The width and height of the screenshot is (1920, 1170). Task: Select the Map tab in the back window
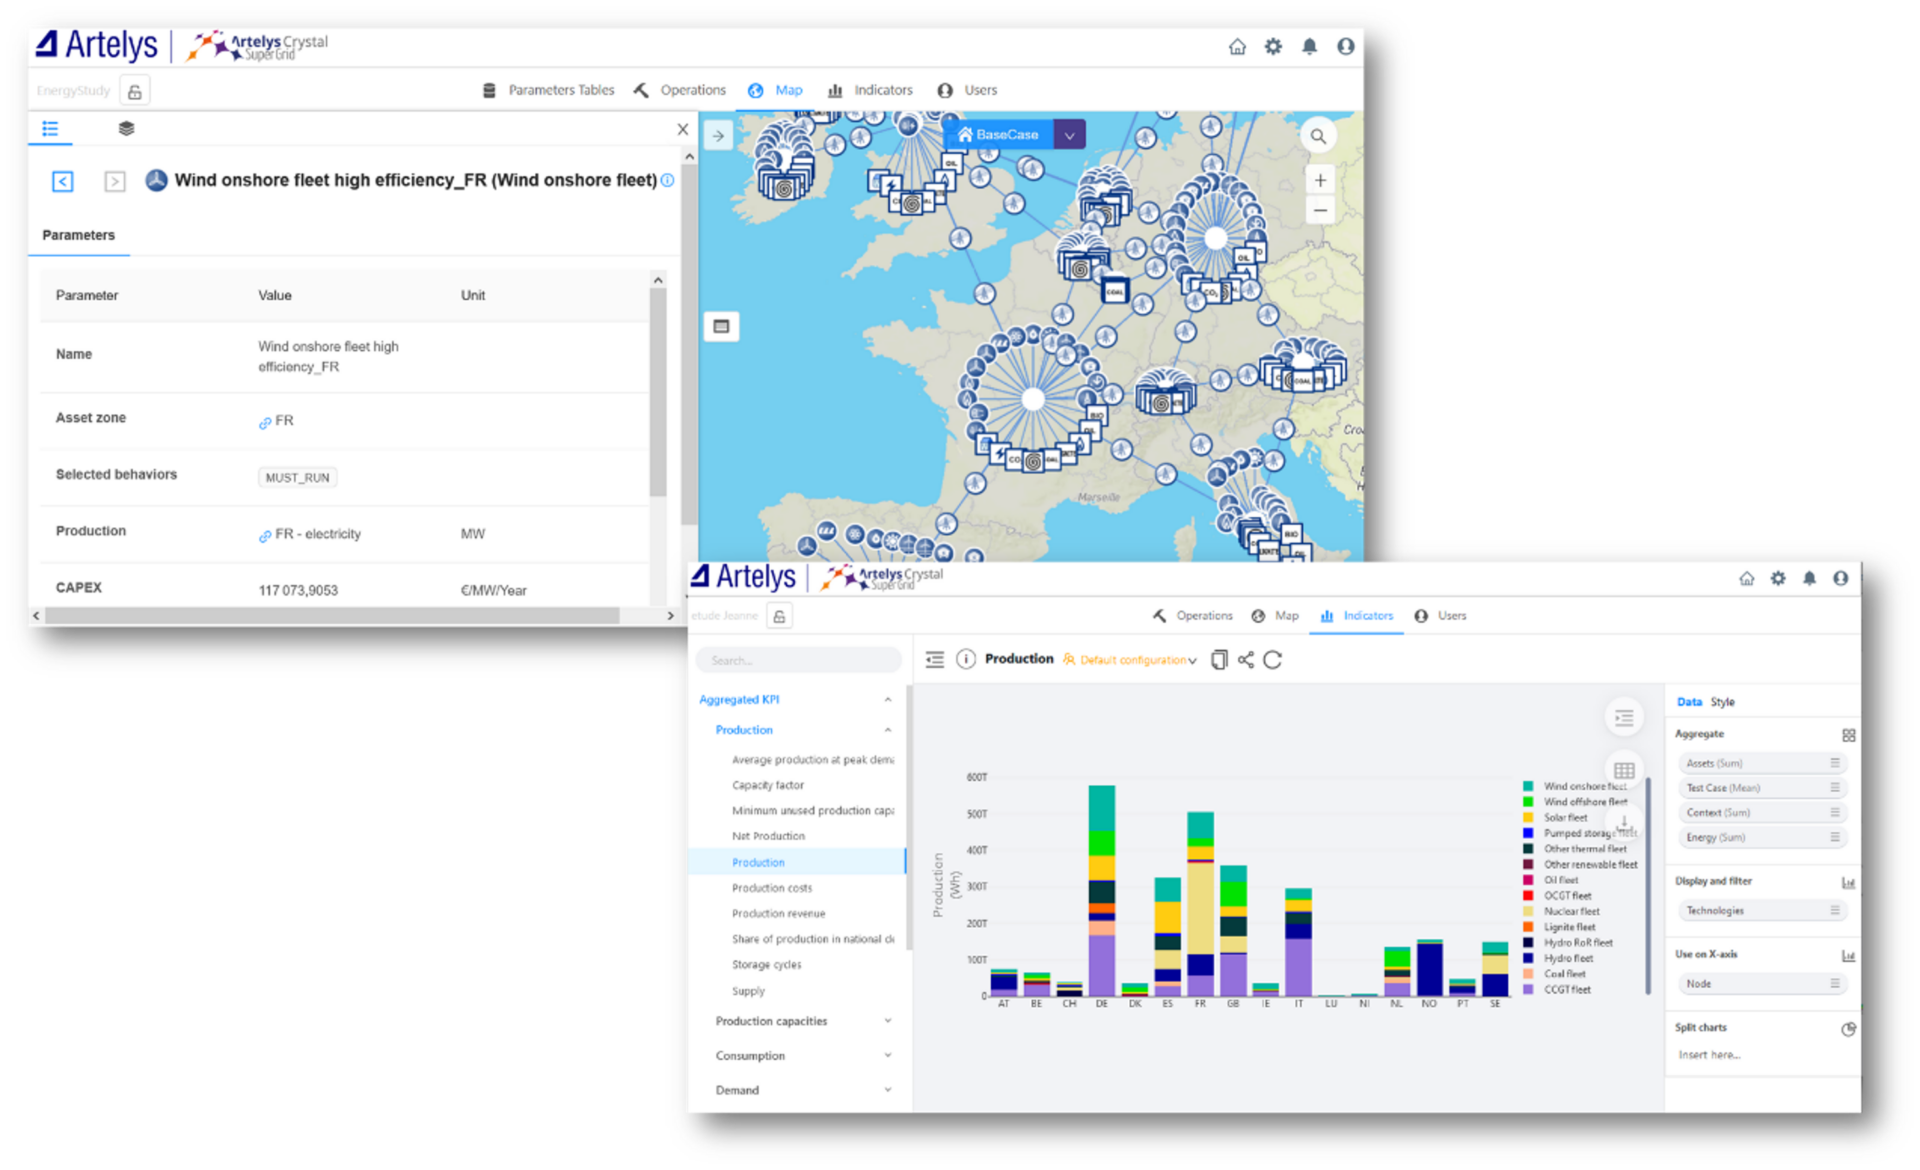(775, 90)
